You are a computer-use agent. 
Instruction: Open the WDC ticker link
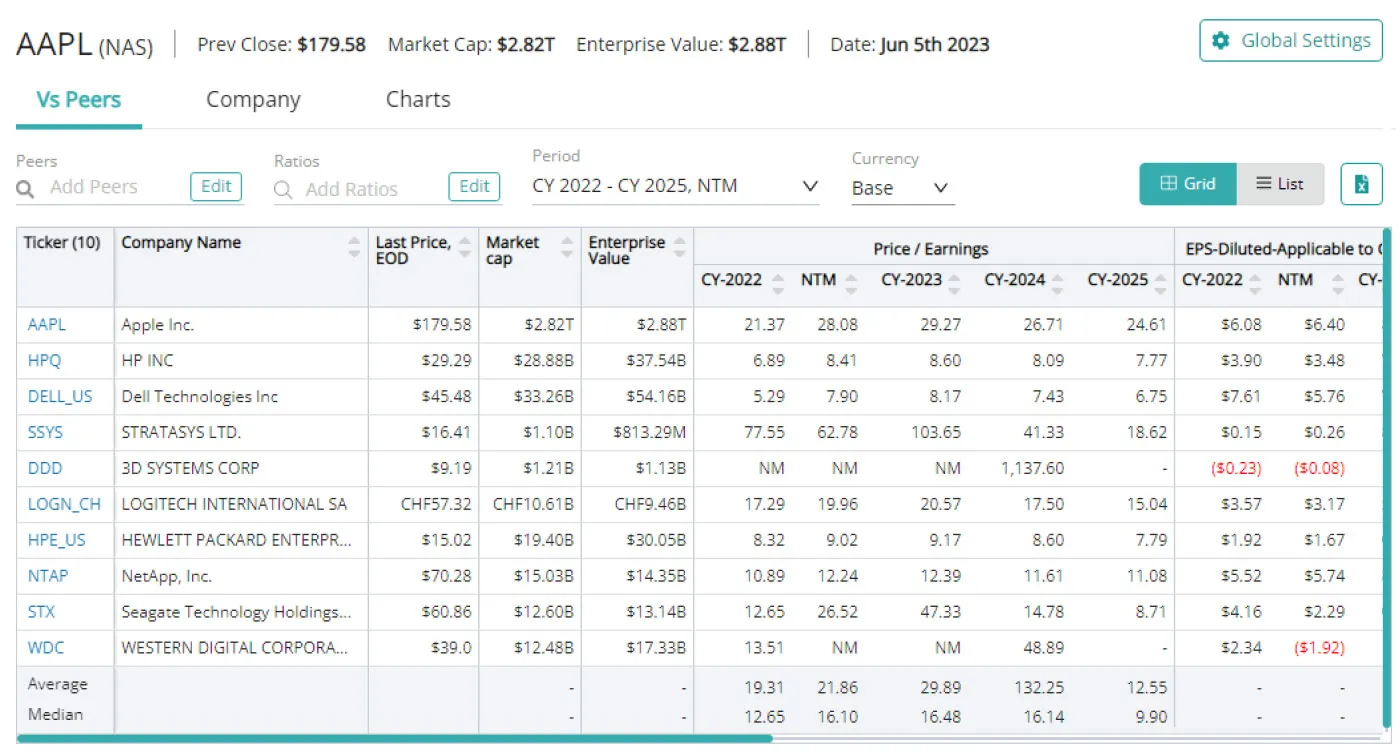46,649
